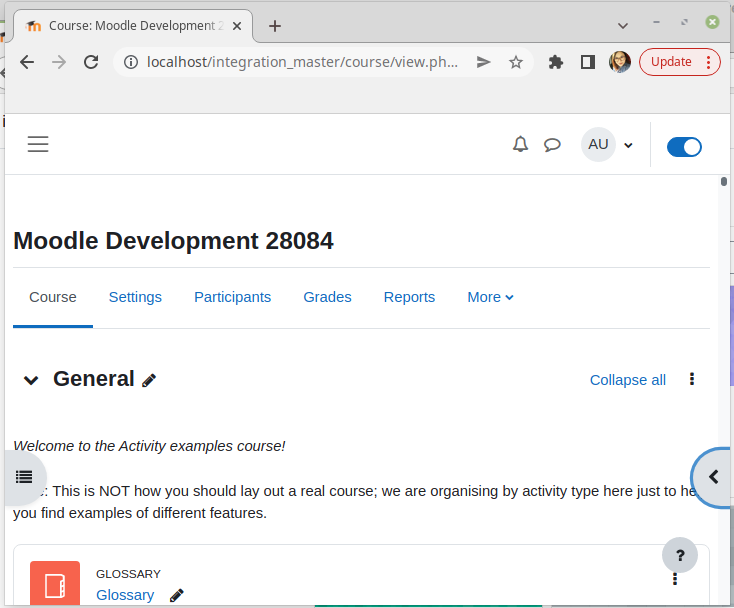Open the browser extensions puzzle icon
This screenshot has height=608, width=734.
[x=556, y=62]
